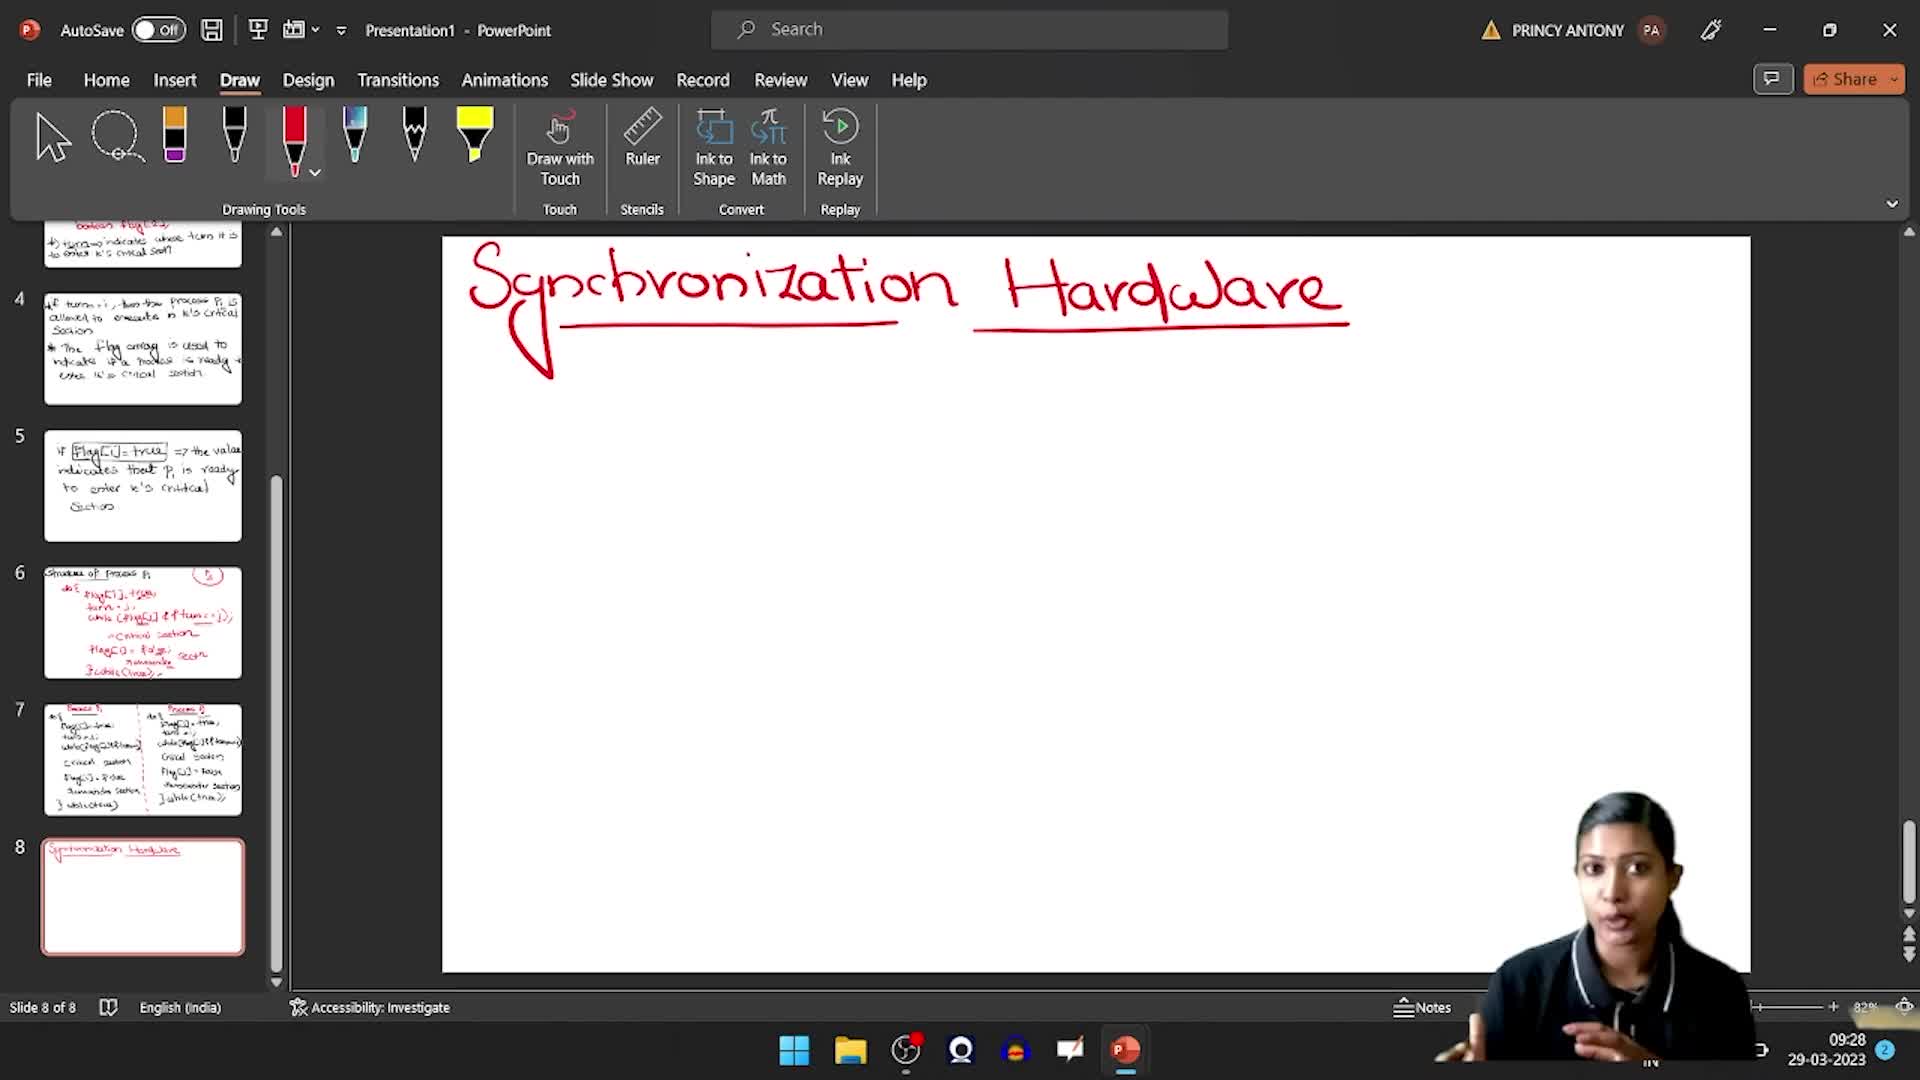Switch to Slide Show tab
Image resolution: width=1920 pixels, height=1080 pixels.
[611, 80]
